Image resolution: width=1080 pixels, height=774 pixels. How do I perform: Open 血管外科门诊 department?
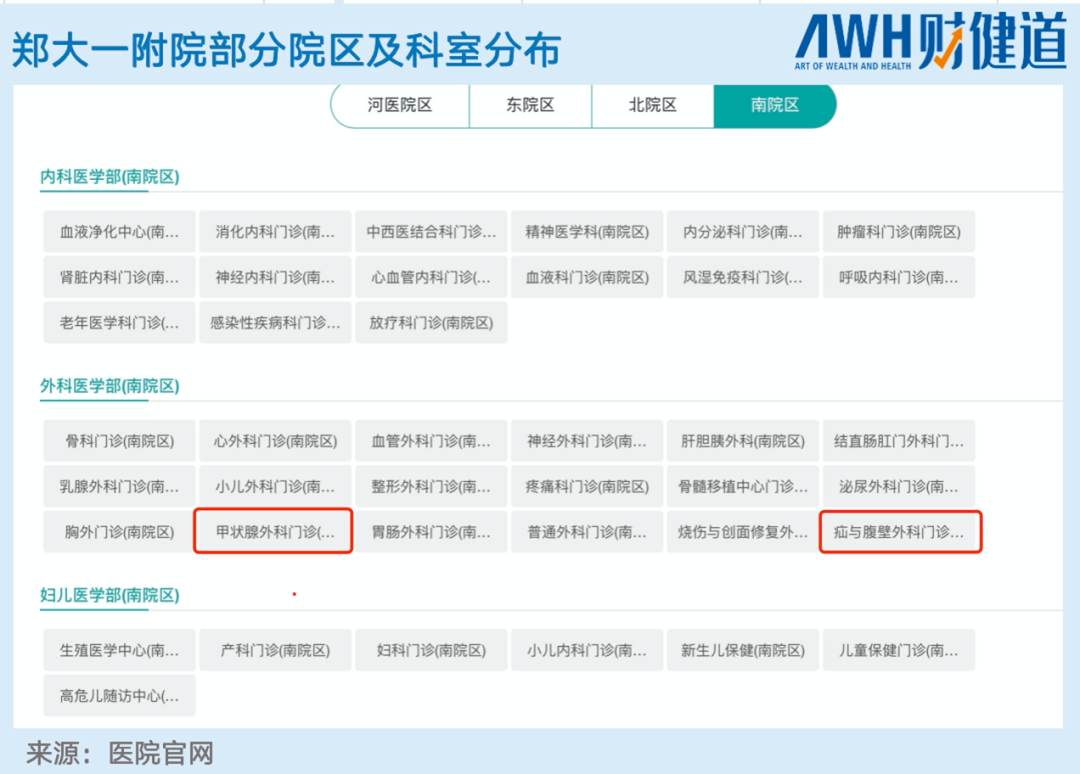tap(431, 441)
